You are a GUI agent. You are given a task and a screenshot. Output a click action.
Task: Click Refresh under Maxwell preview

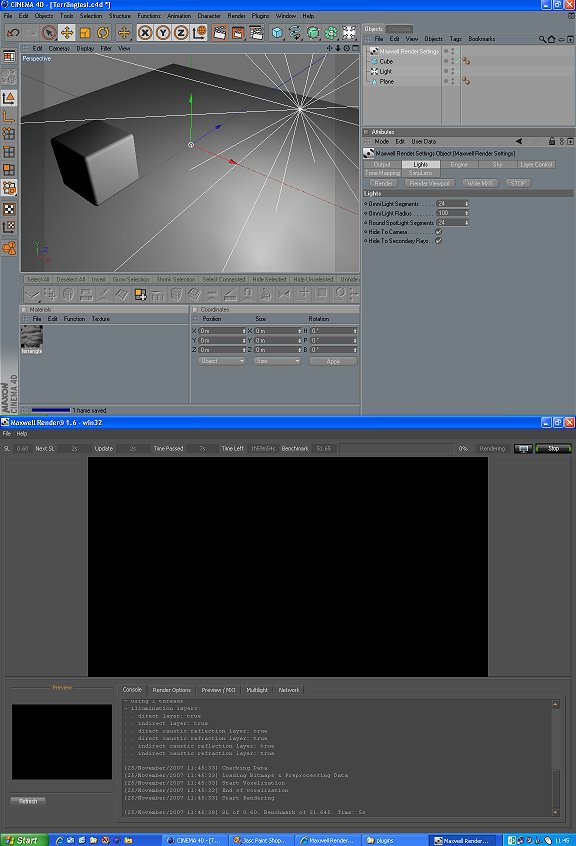(x=28, y=801)
